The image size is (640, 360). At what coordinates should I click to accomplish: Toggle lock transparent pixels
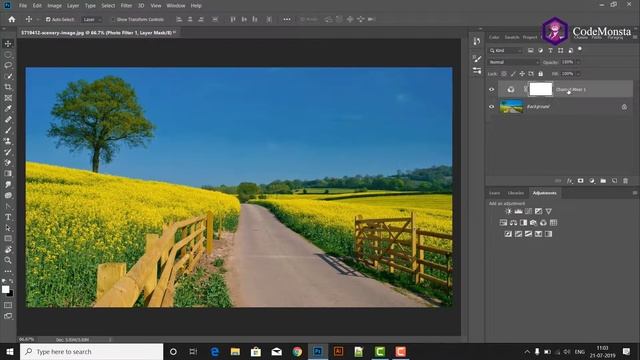(x=504, y=74)
